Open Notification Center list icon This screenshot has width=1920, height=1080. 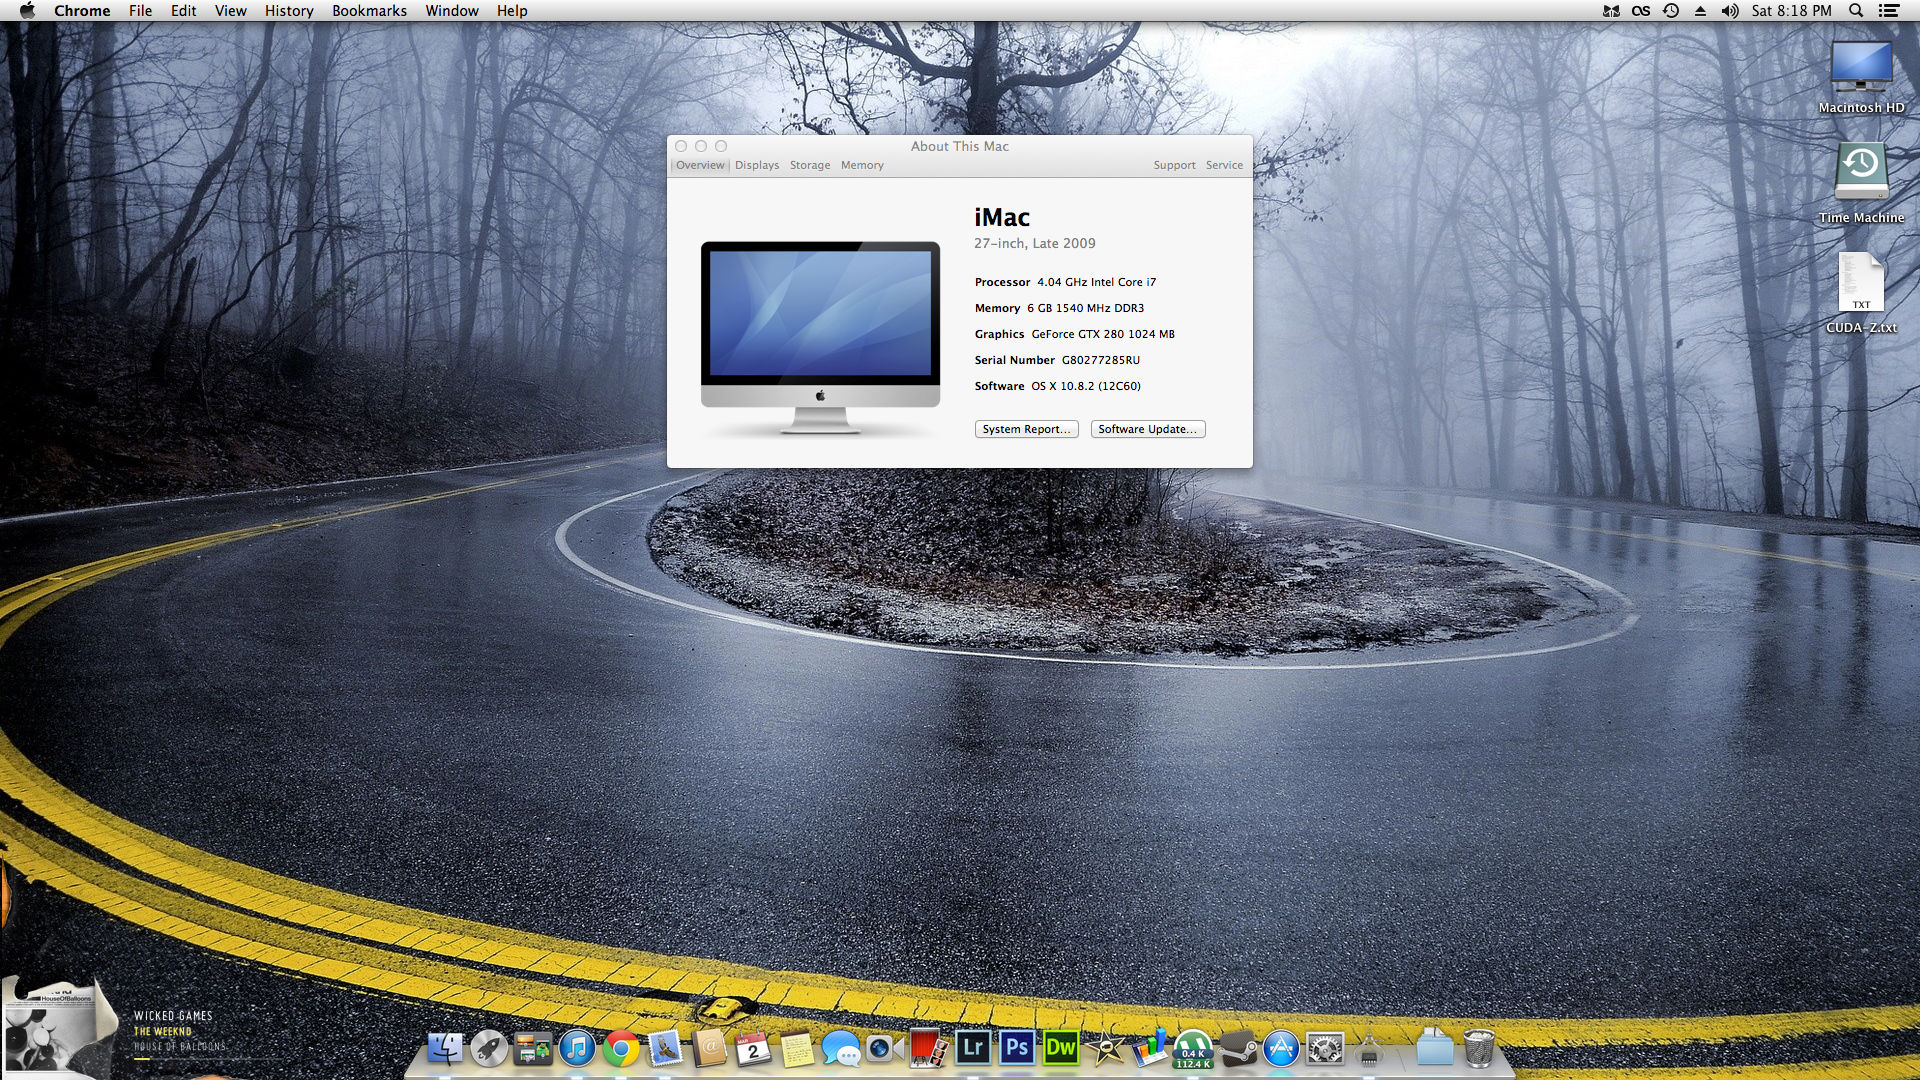click(x=1889, y=11)
